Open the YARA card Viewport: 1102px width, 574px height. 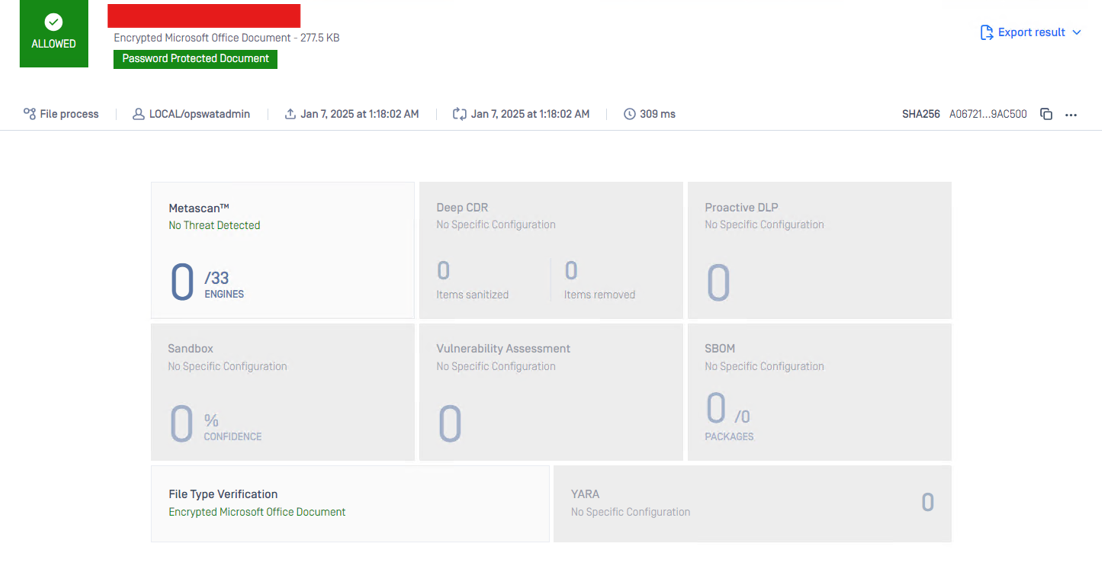click(x=753, y=504)
